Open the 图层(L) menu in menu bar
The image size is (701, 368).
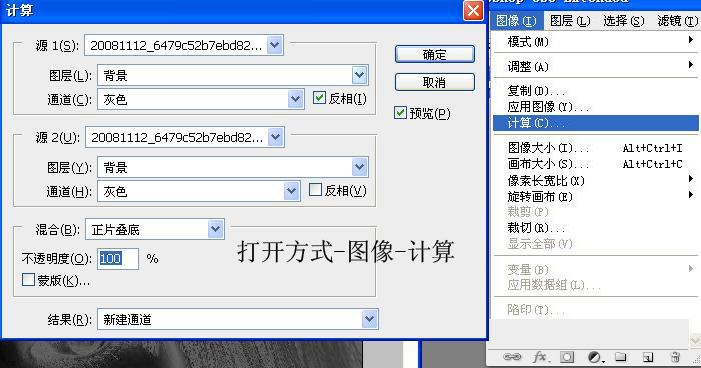pyautogui.click(x=570, y=21)
